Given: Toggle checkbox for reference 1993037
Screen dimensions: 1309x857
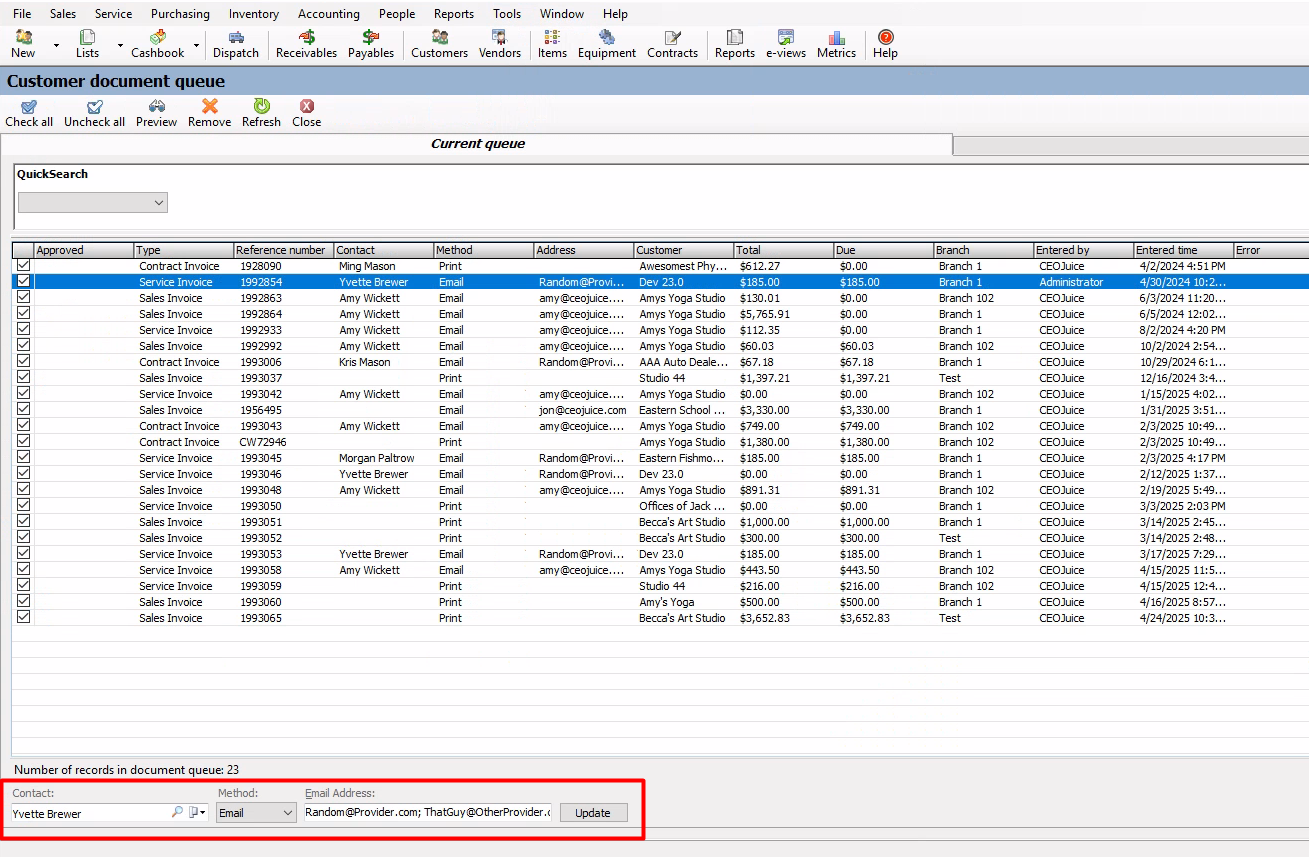Looking at the screenshot, I should pos(23,378).
